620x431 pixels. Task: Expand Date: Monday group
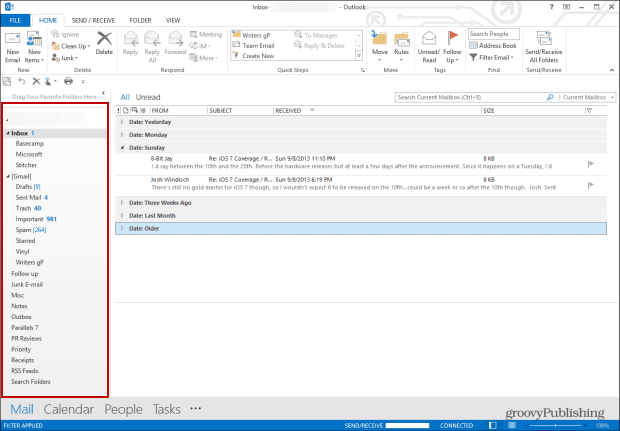[122, 135]
